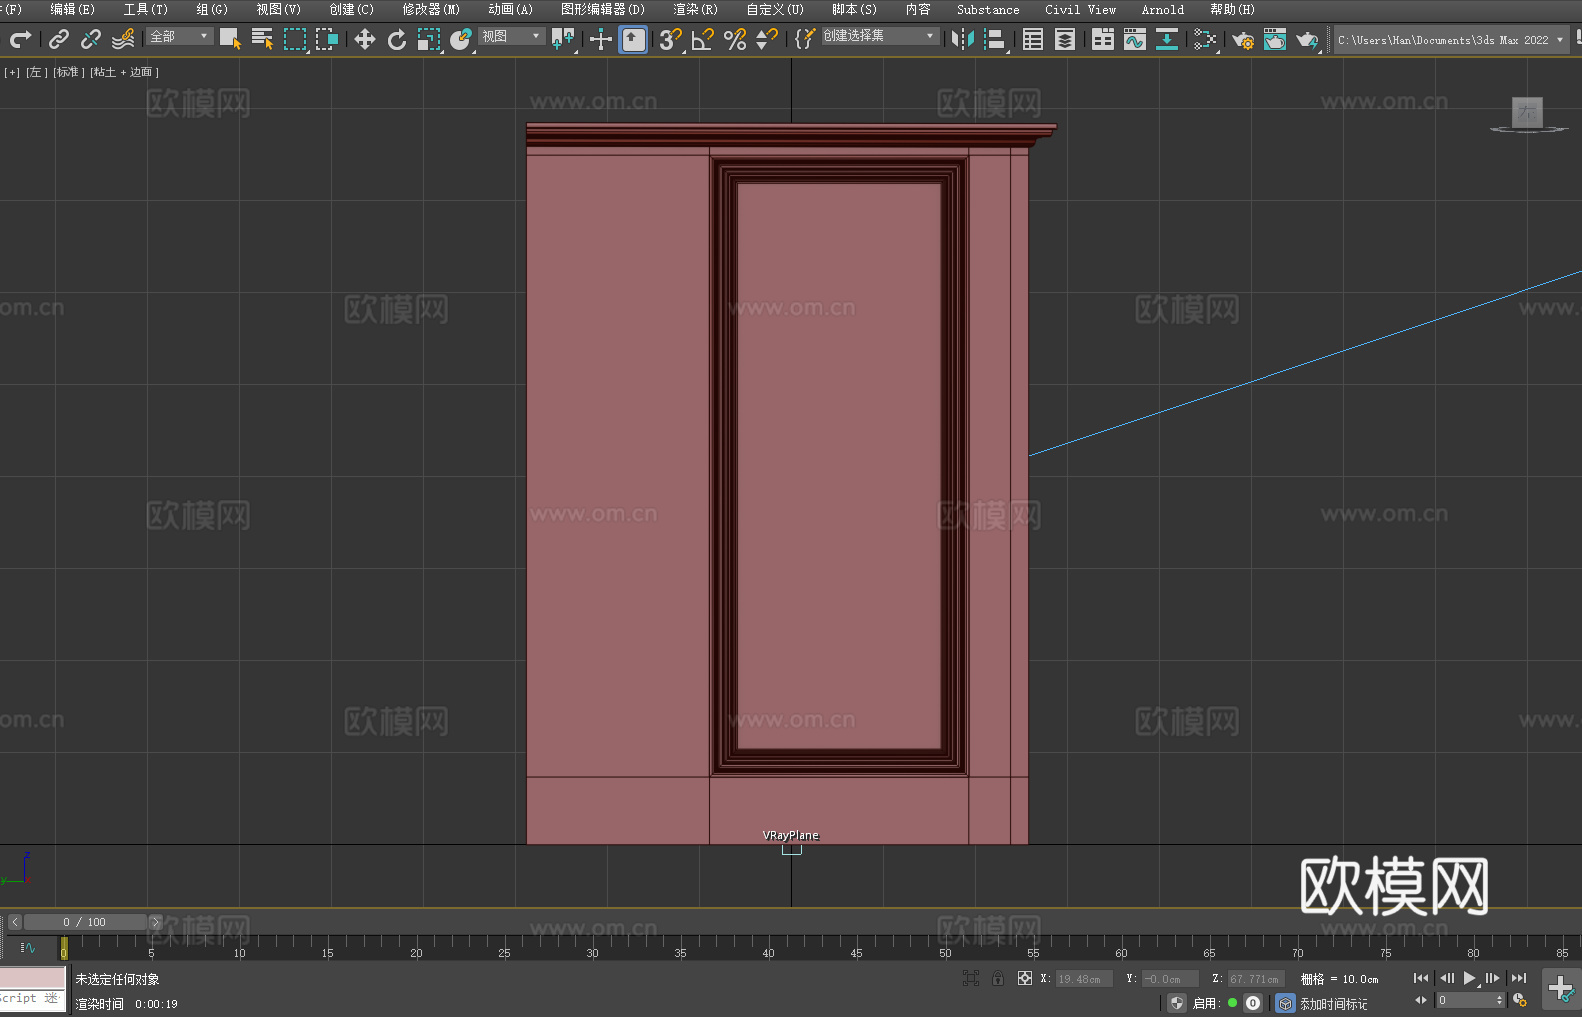Click the Z coordinate field
Screen dimensions: 1582x1017
pyautogui.click(x=1255, y=979)
